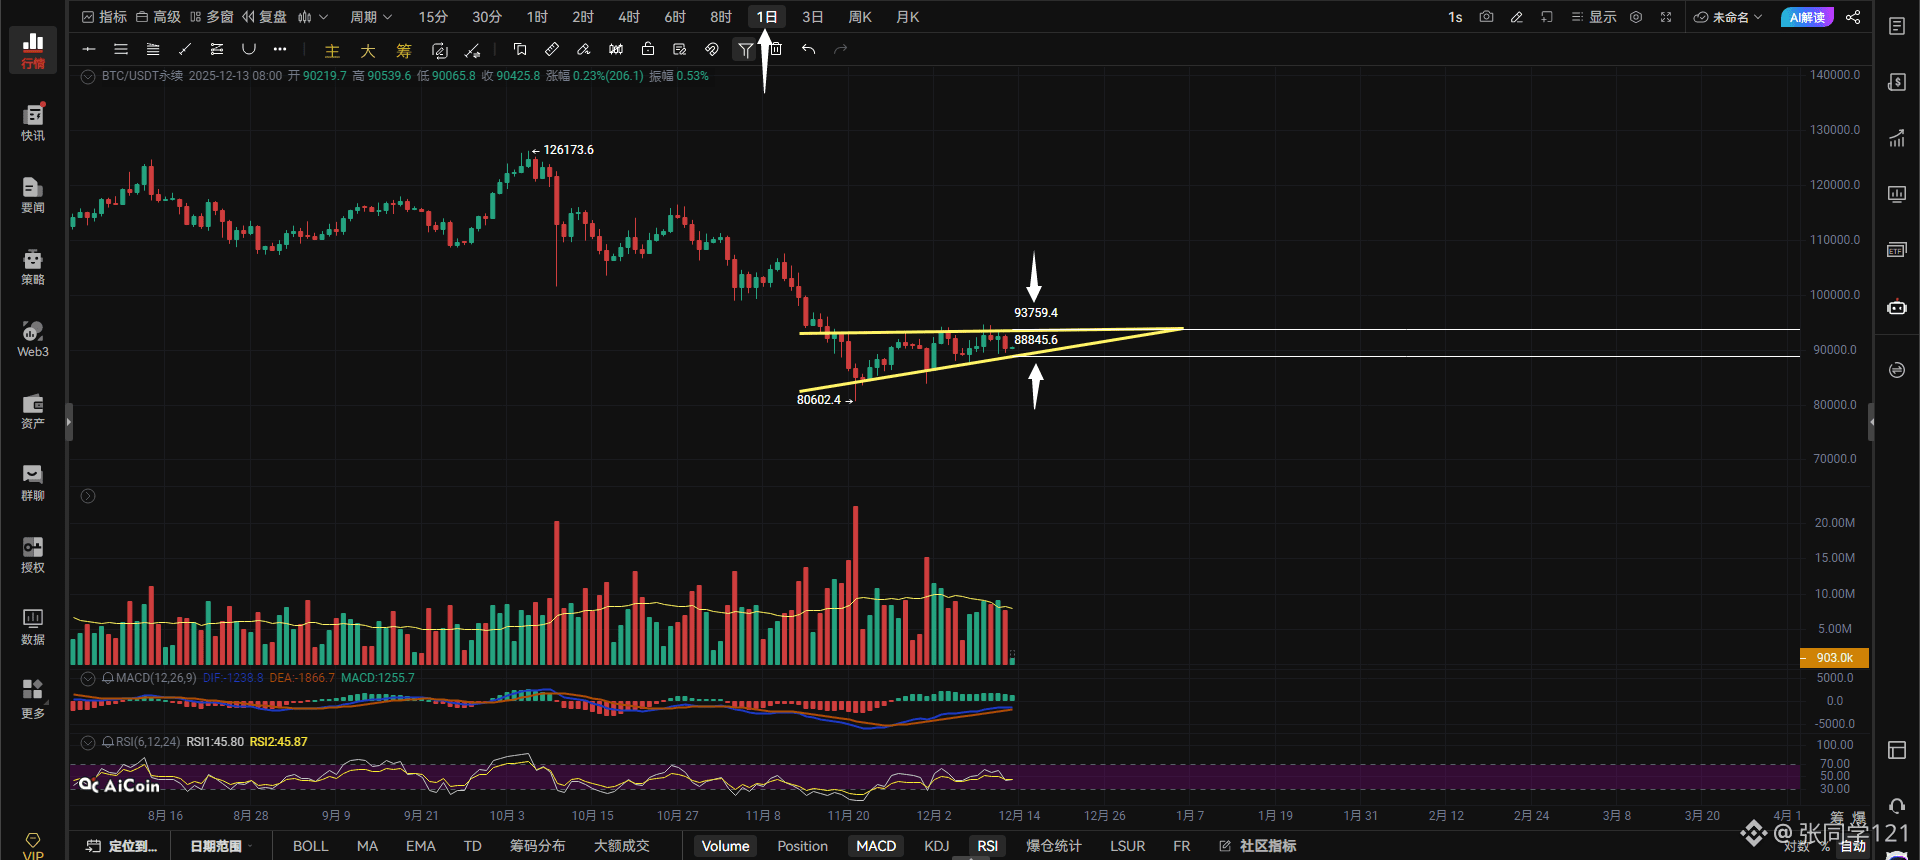The height and width of the screenshot is (860, 1920).
Task: Collapse the RSI indicator pane
Action: (88, 742)
